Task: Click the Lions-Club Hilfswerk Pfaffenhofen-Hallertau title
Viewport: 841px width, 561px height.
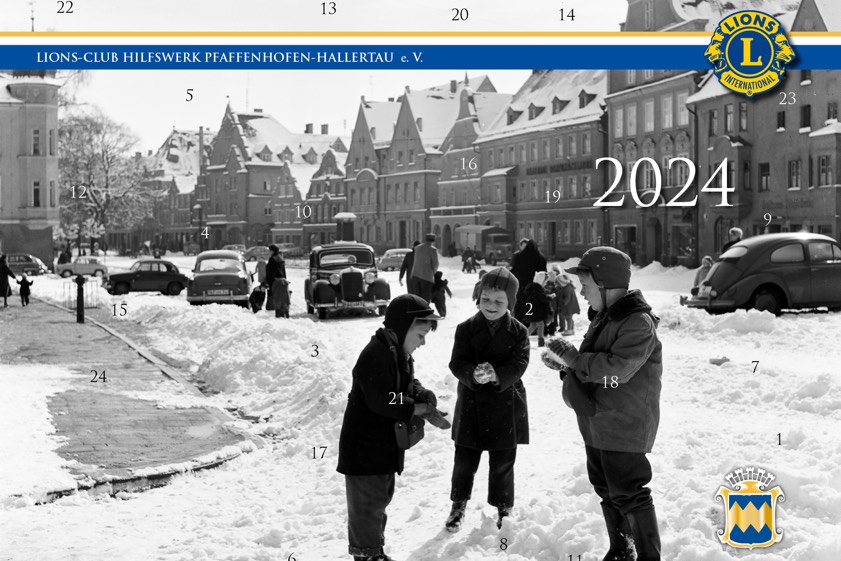Action: (230, 58)
